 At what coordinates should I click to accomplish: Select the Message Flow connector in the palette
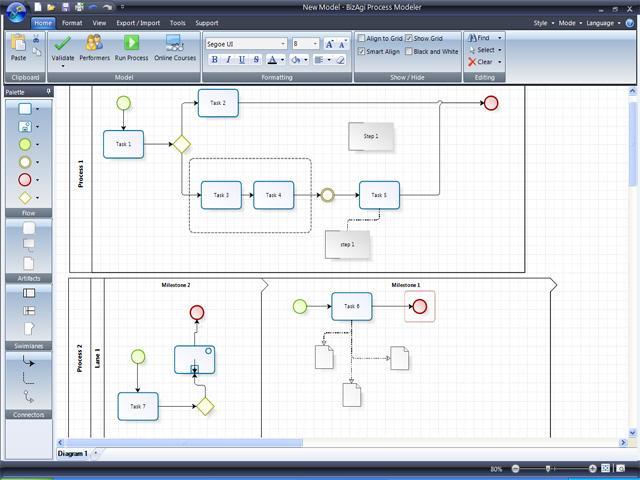(28, 396)
